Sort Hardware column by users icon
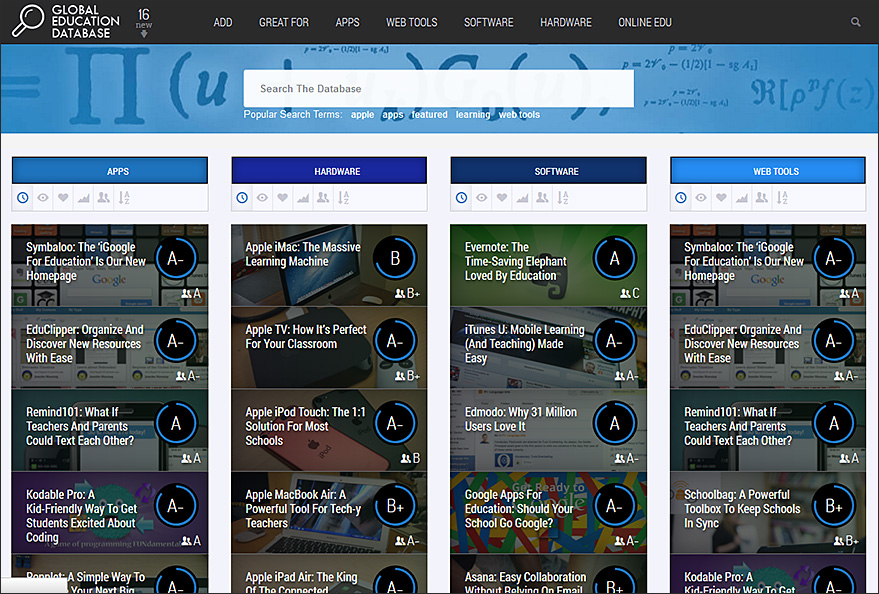 tap(323, 198)
